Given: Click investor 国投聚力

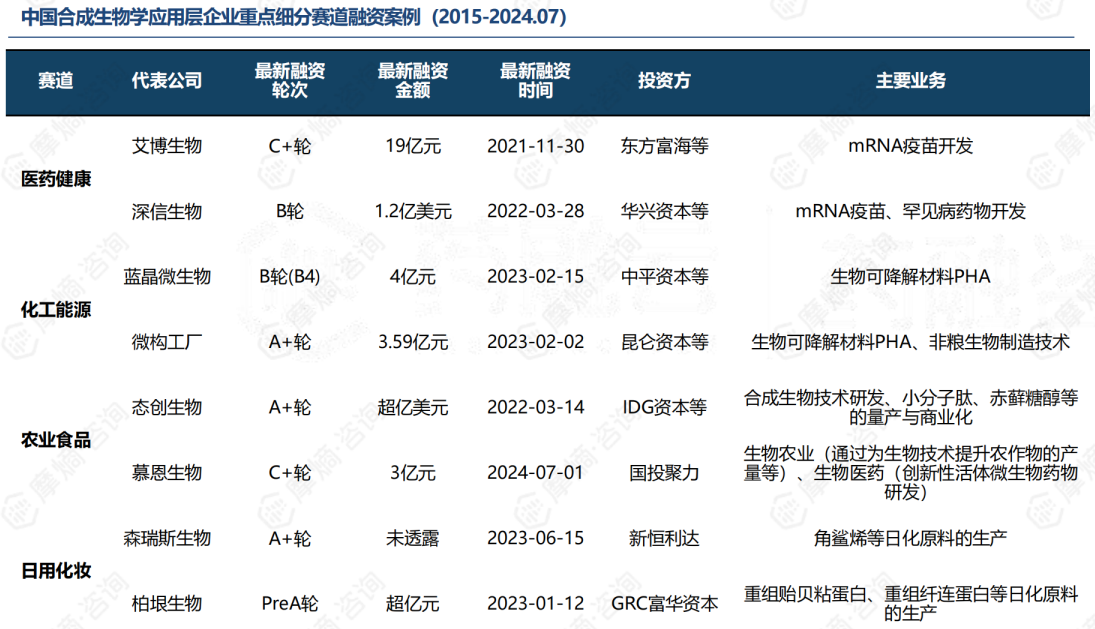Looking at the screenshot, I should coord(664,473).
